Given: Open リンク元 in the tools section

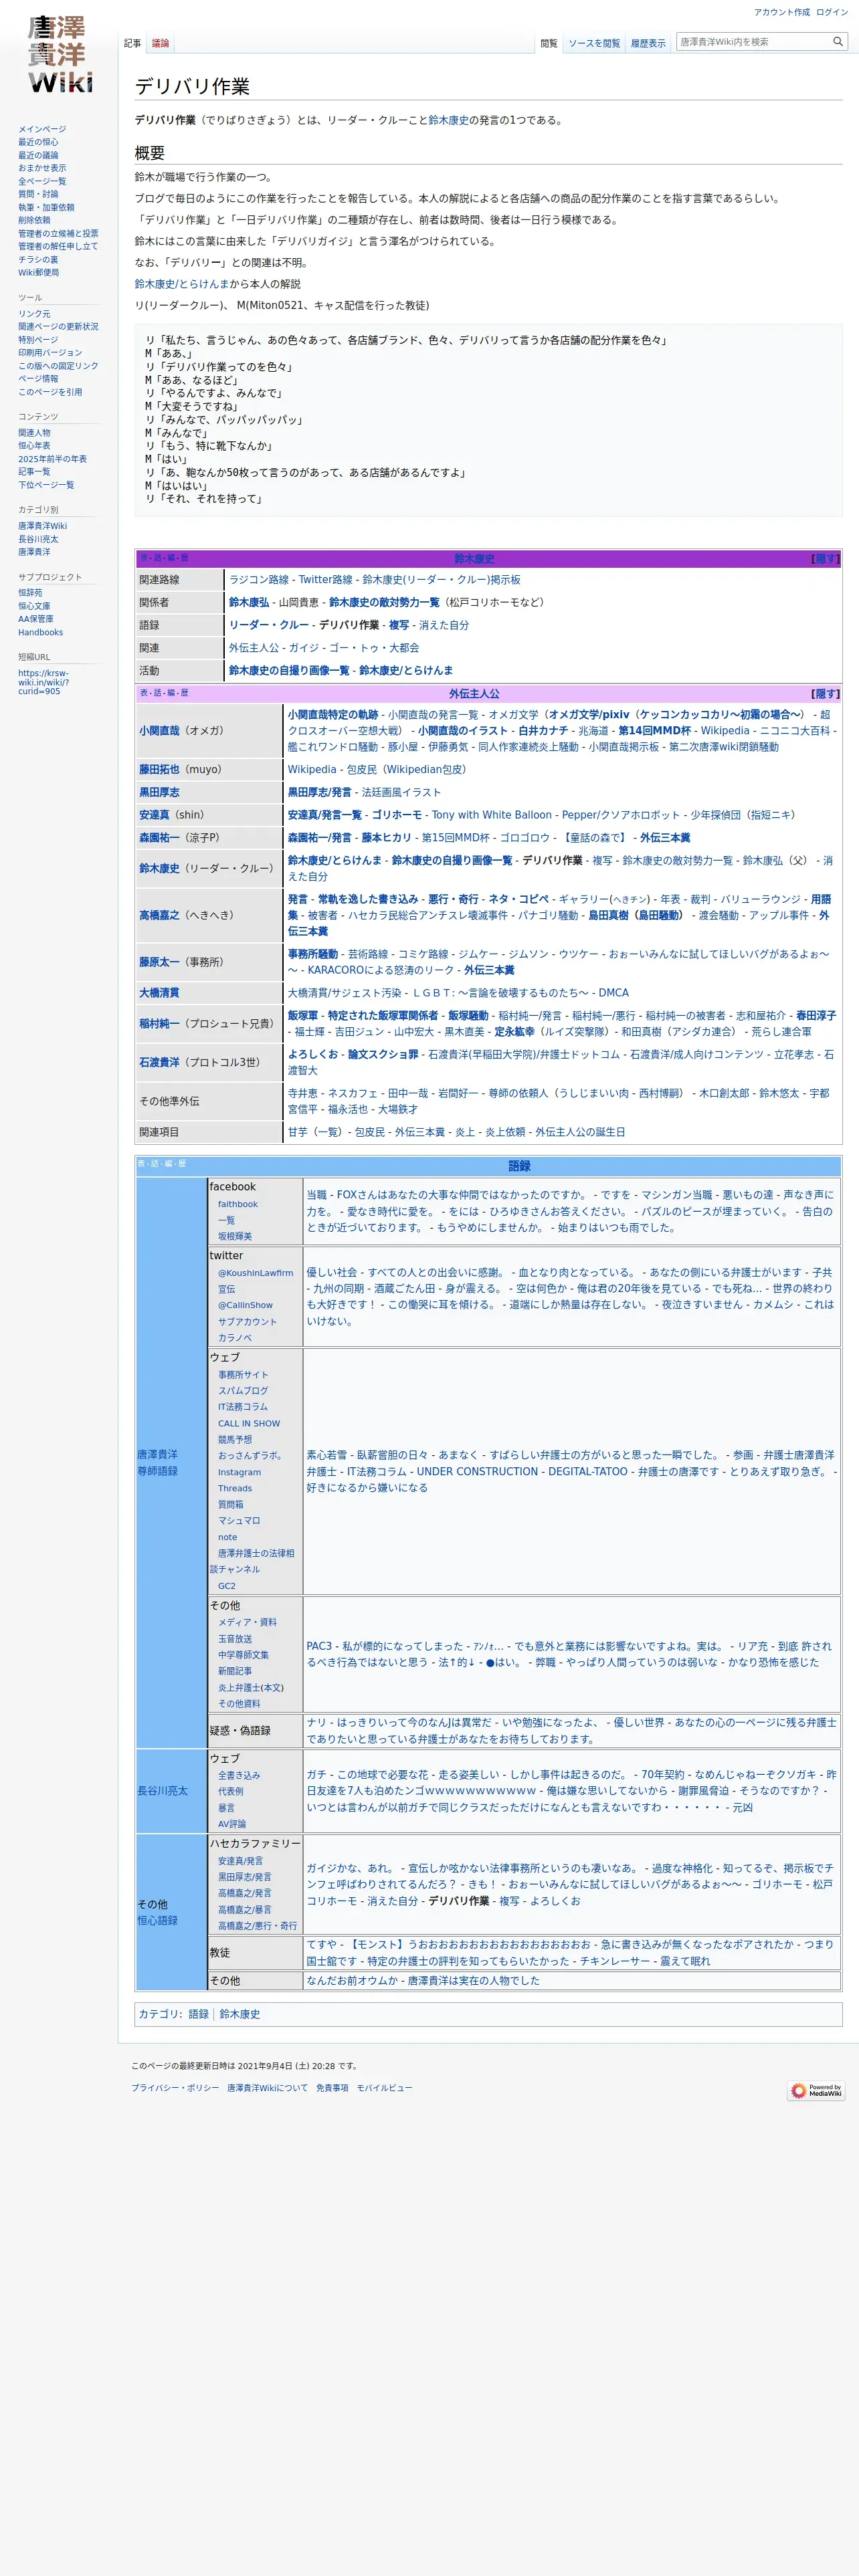Looking at the screenshot, I should point(34,314).
